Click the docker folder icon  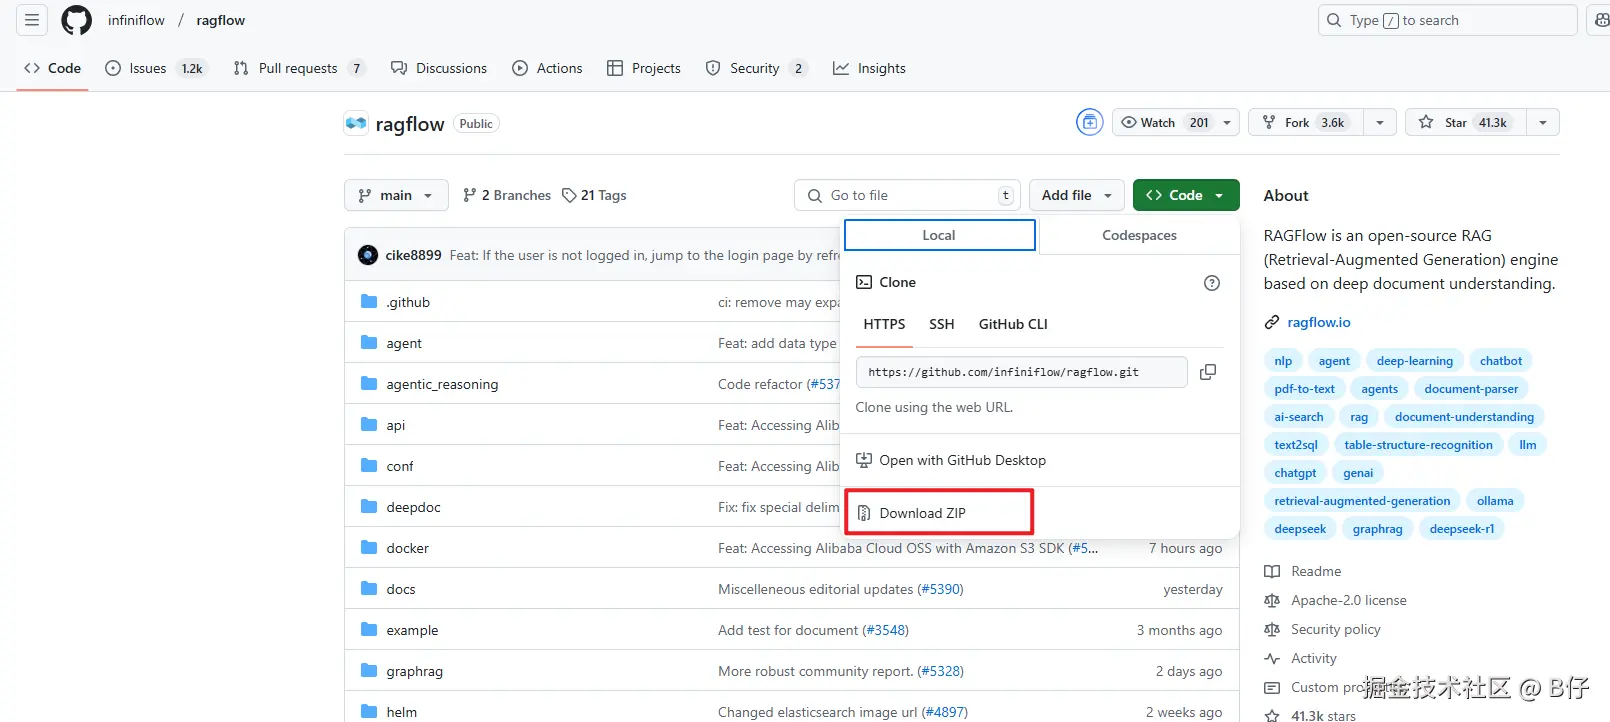coord(369,548)
